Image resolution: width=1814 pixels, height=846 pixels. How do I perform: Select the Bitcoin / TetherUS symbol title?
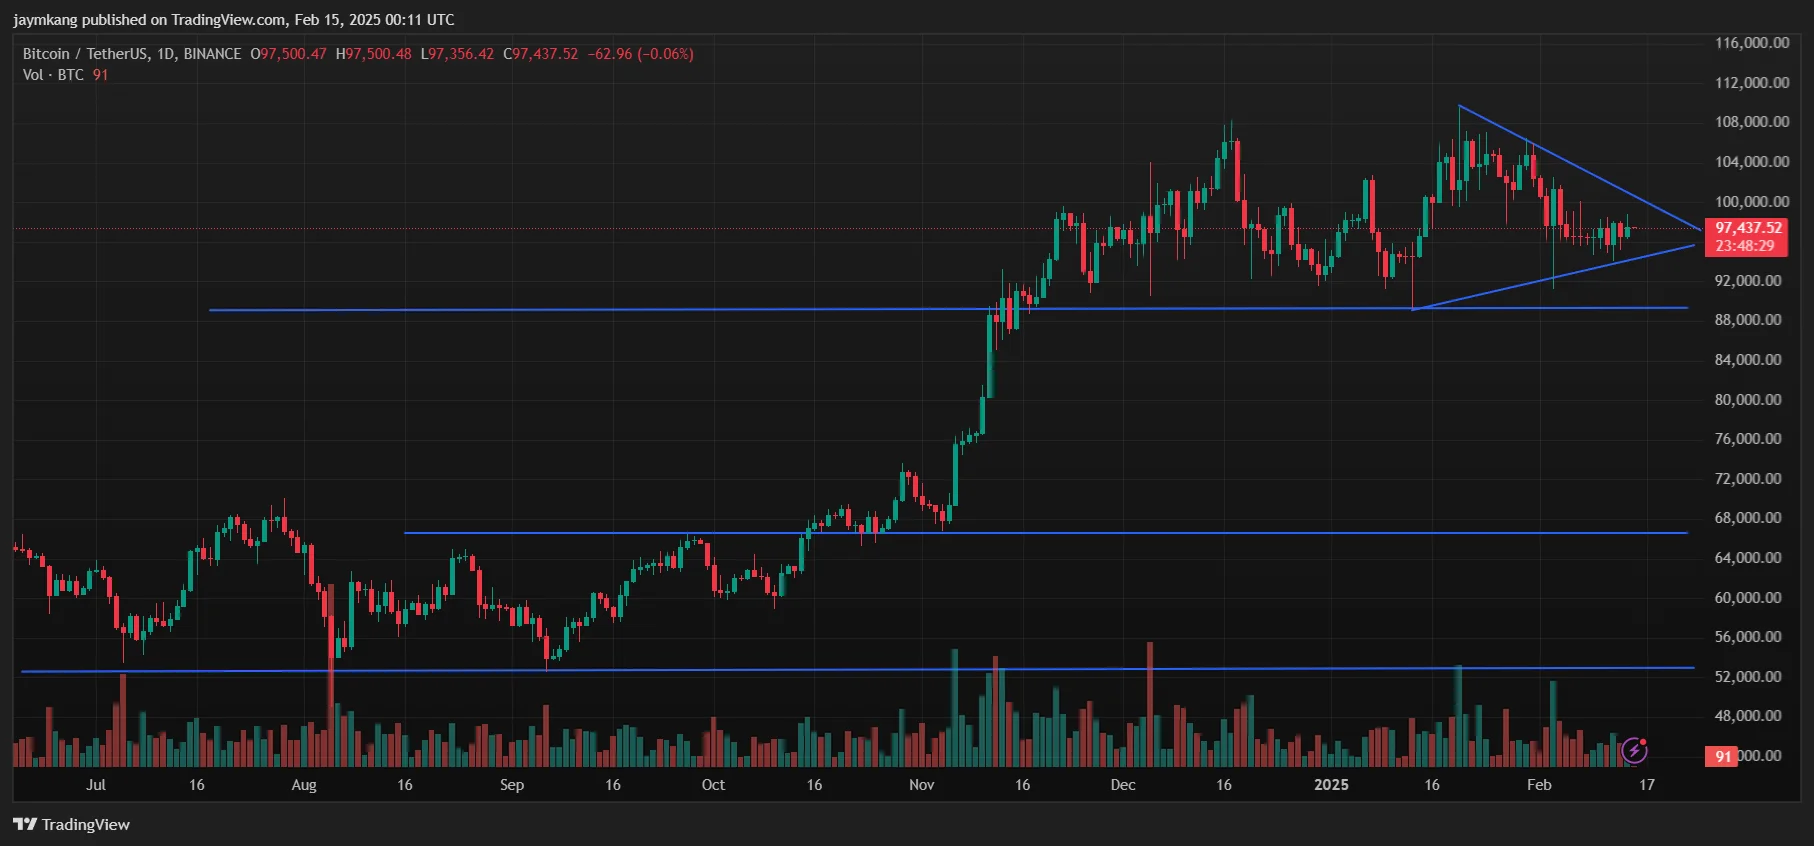tap(132, 54)
